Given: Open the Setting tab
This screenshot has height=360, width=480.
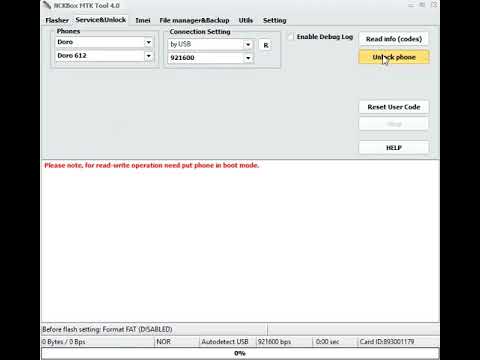Looking at the screenshot, I should click(x=274, y=20).
